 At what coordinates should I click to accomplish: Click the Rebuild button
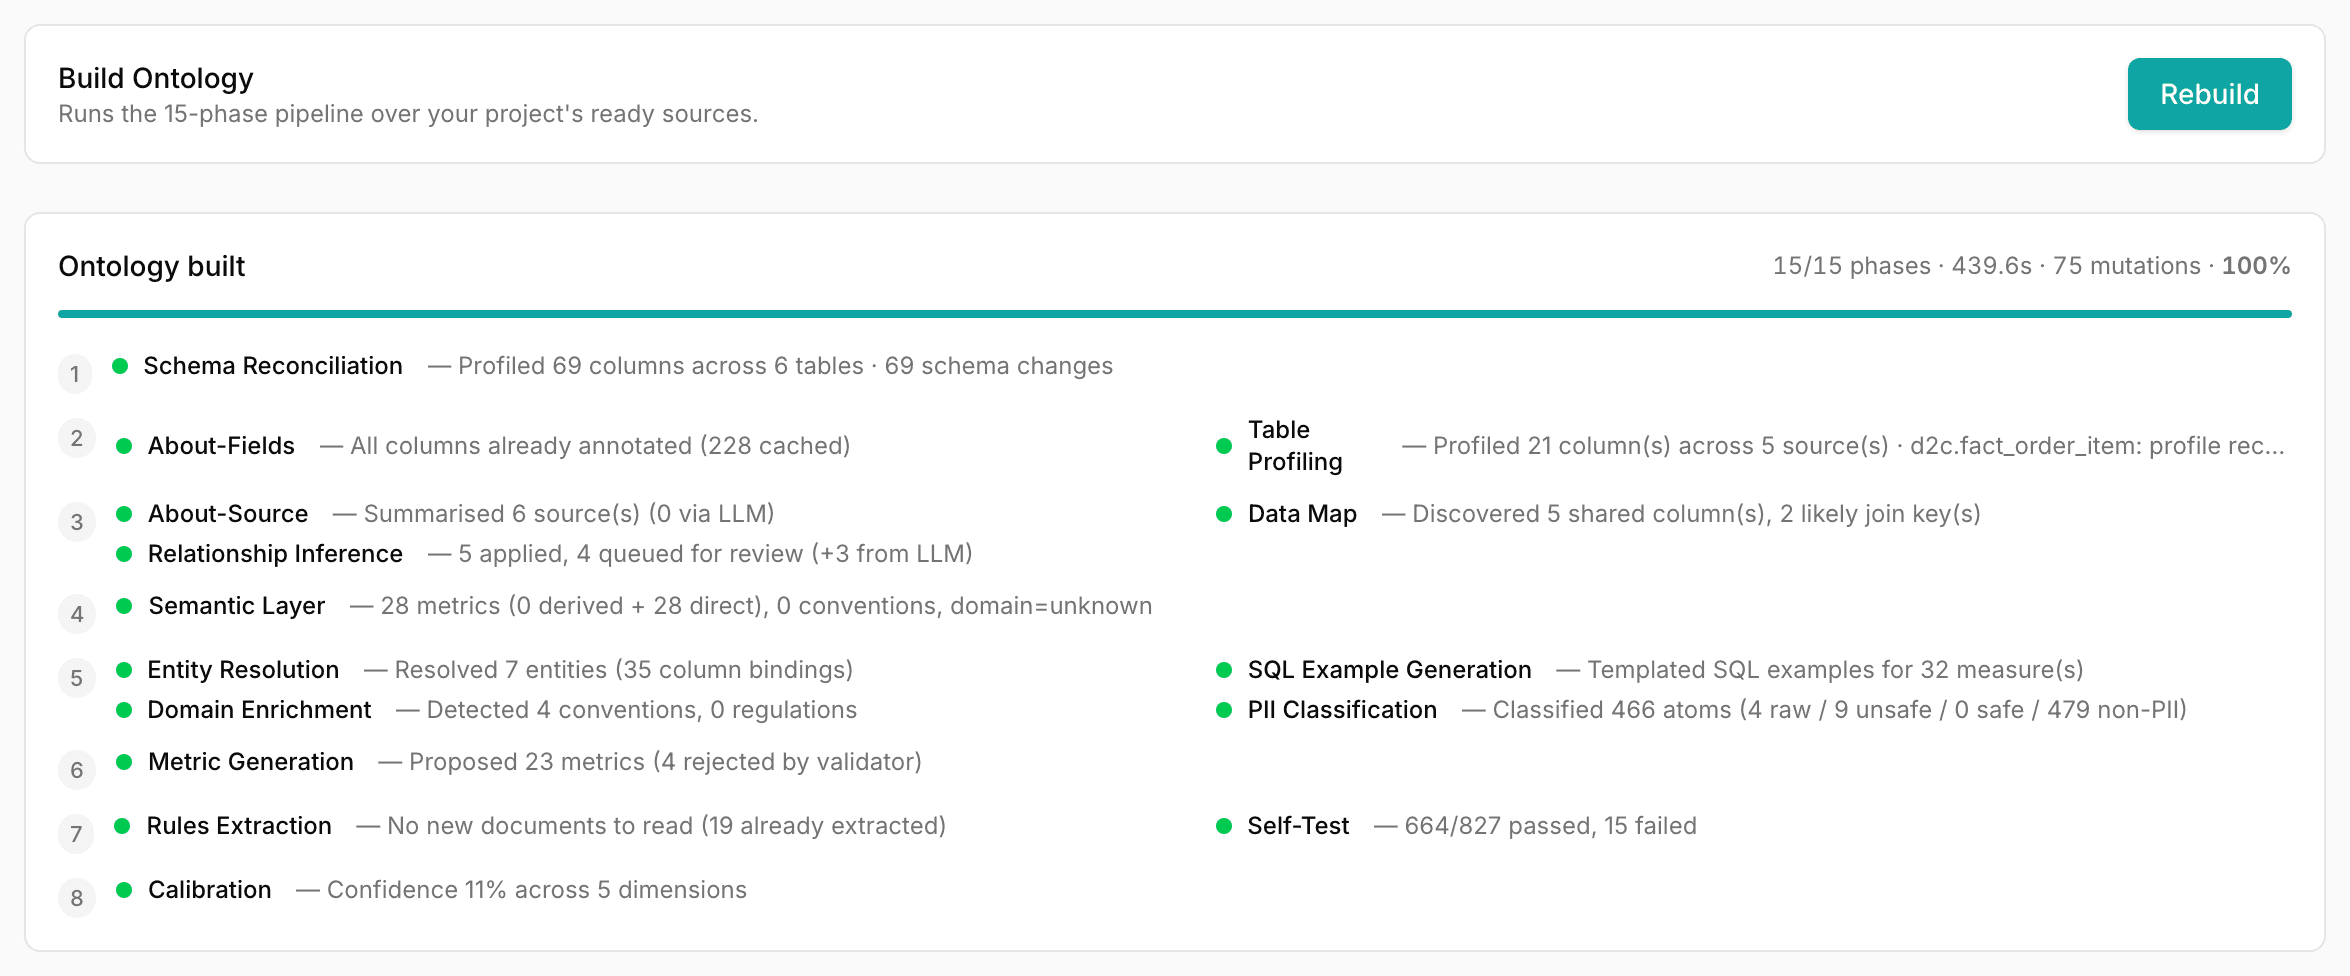click(x=2209, y=94)
